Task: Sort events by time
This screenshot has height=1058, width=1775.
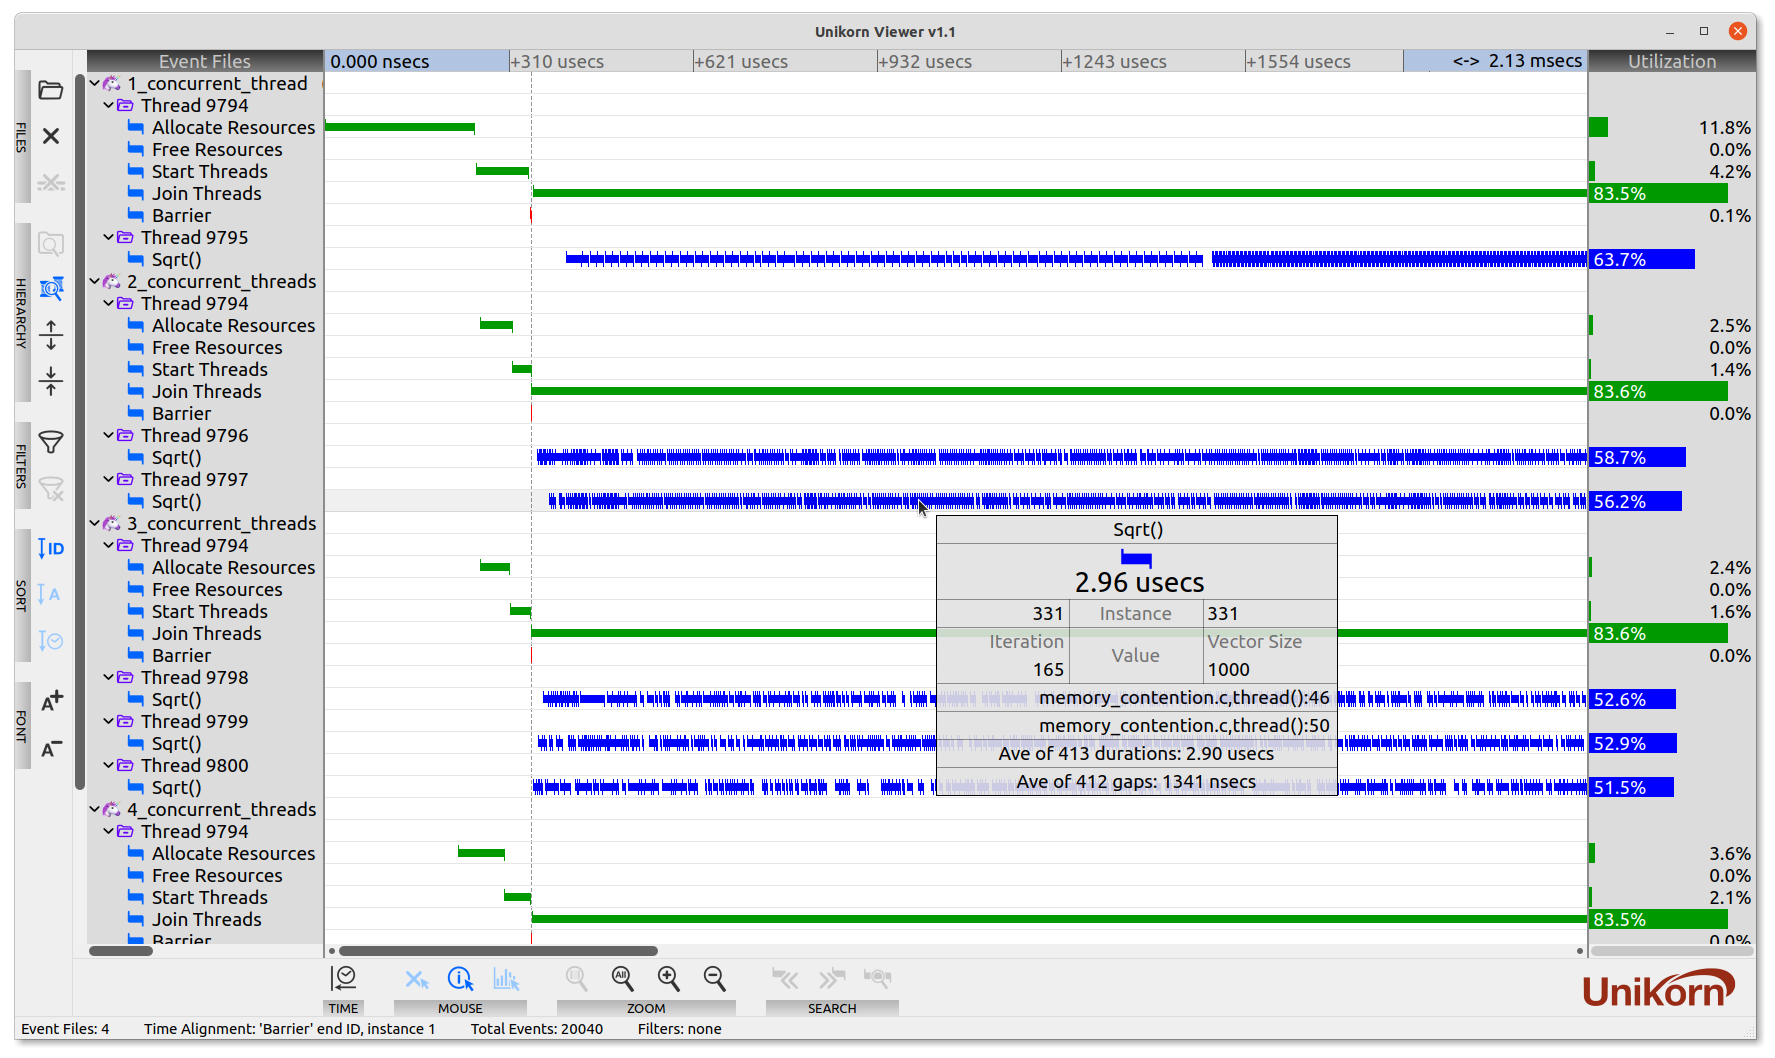Action: 51,640
